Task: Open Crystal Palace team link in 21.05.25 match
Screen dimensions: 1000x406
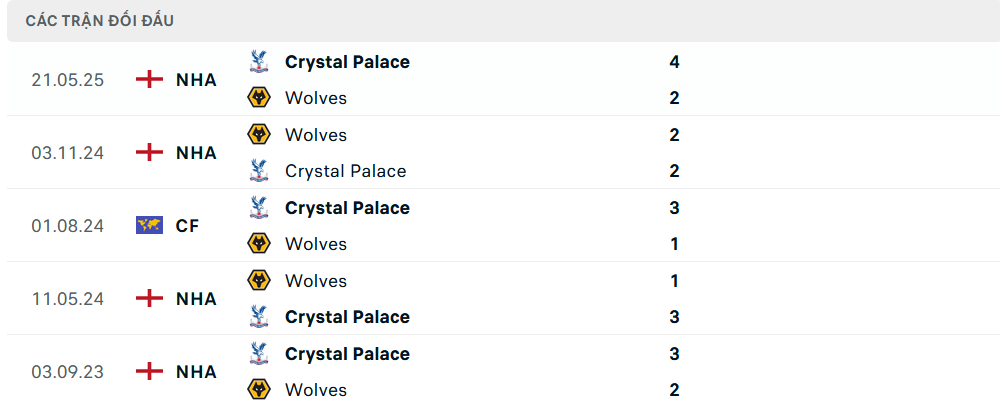Action: click(x=347, y=62)
